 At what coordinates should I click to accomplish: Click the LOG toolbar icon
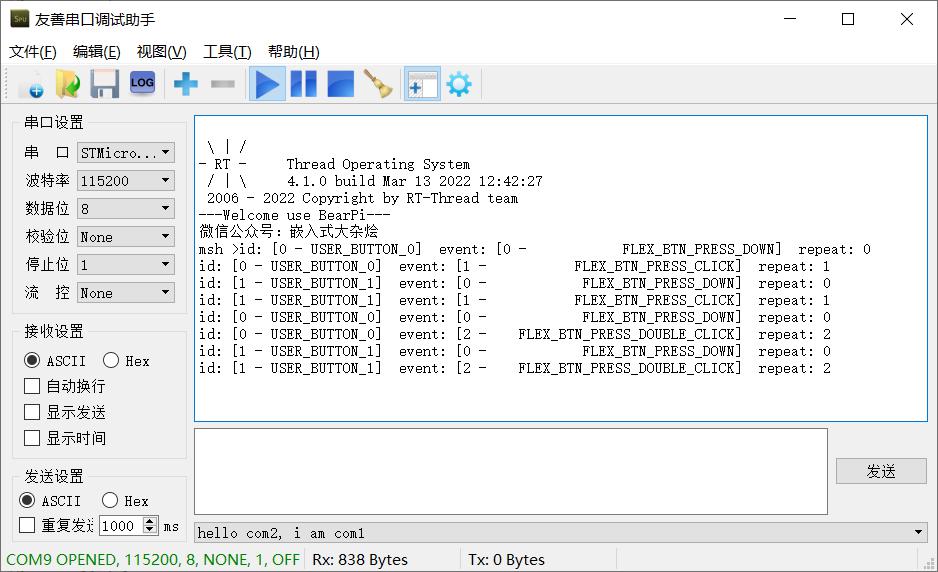[x=142, y=83]
